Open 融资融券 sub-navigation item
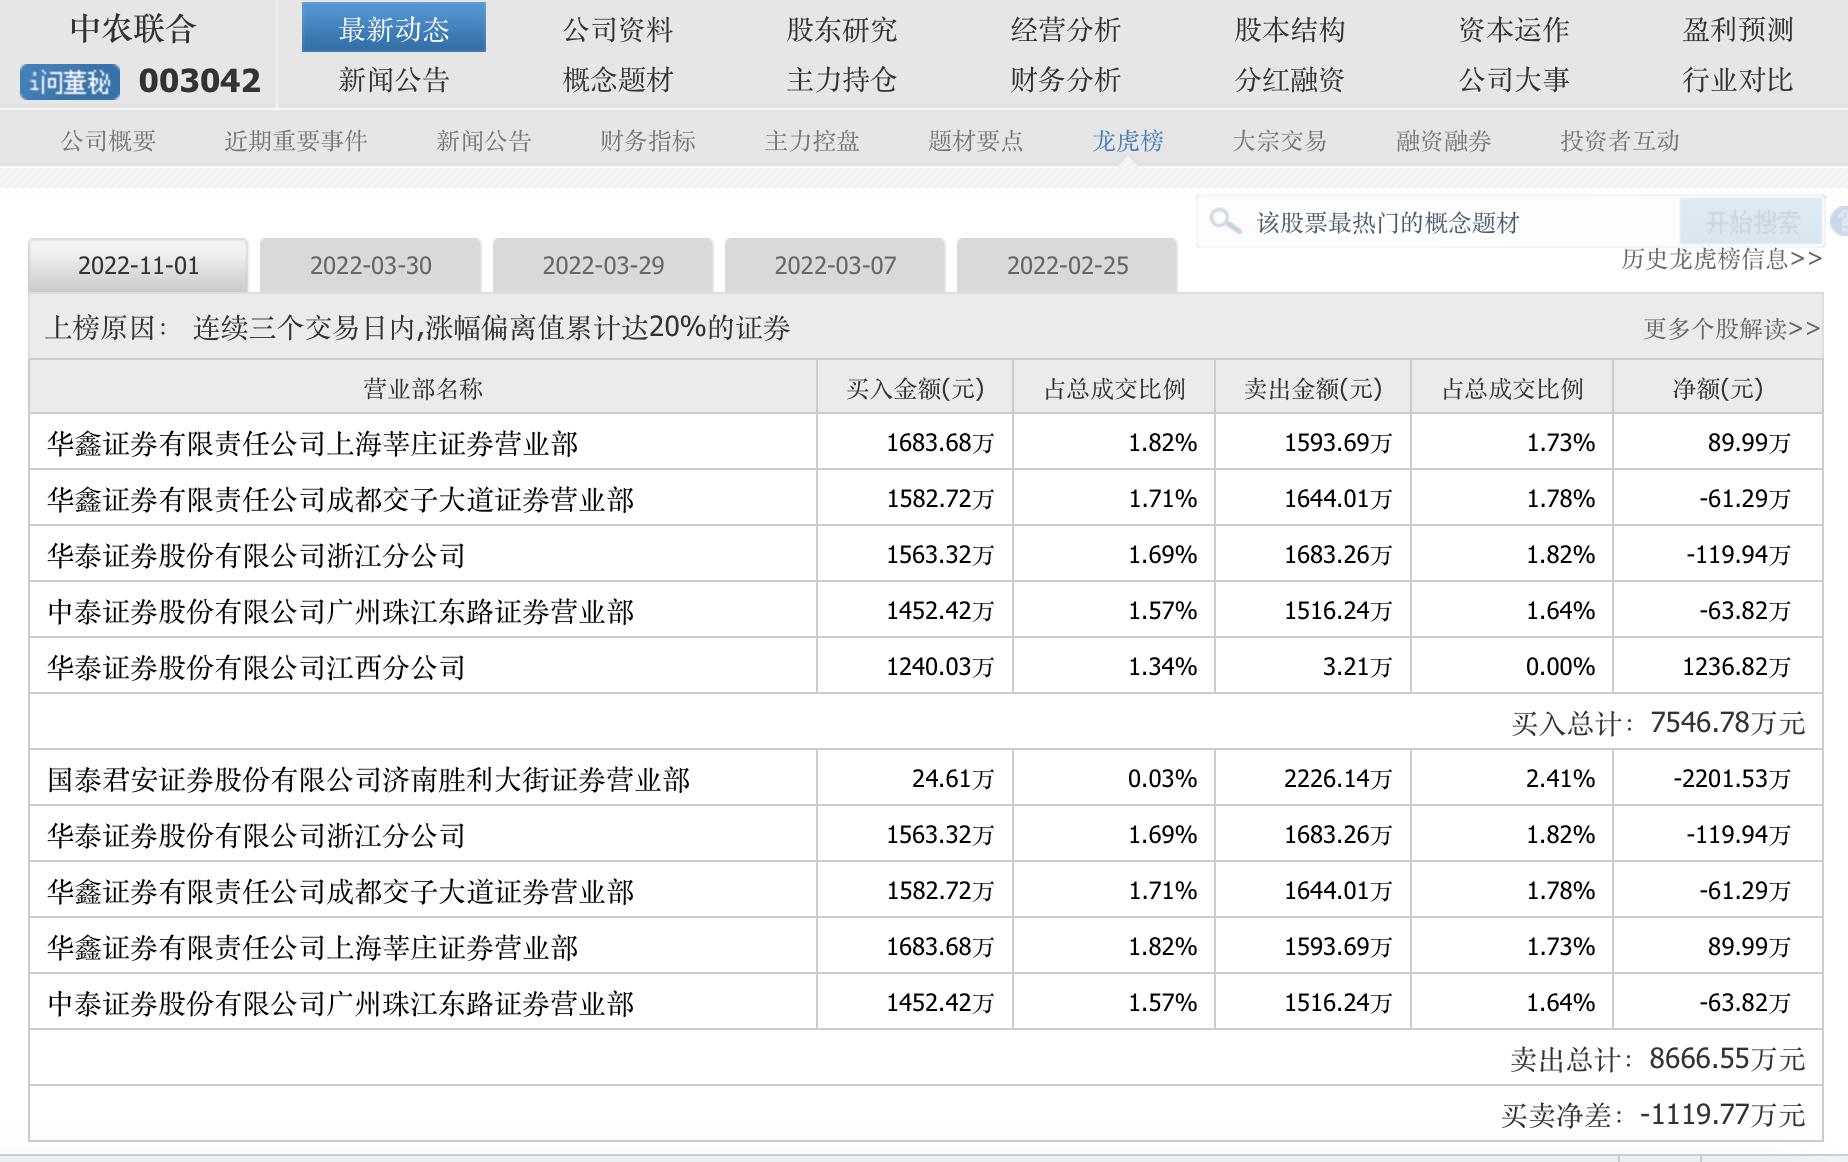This screenshot has height=1162, width=1848. (x=1443, y=141)
